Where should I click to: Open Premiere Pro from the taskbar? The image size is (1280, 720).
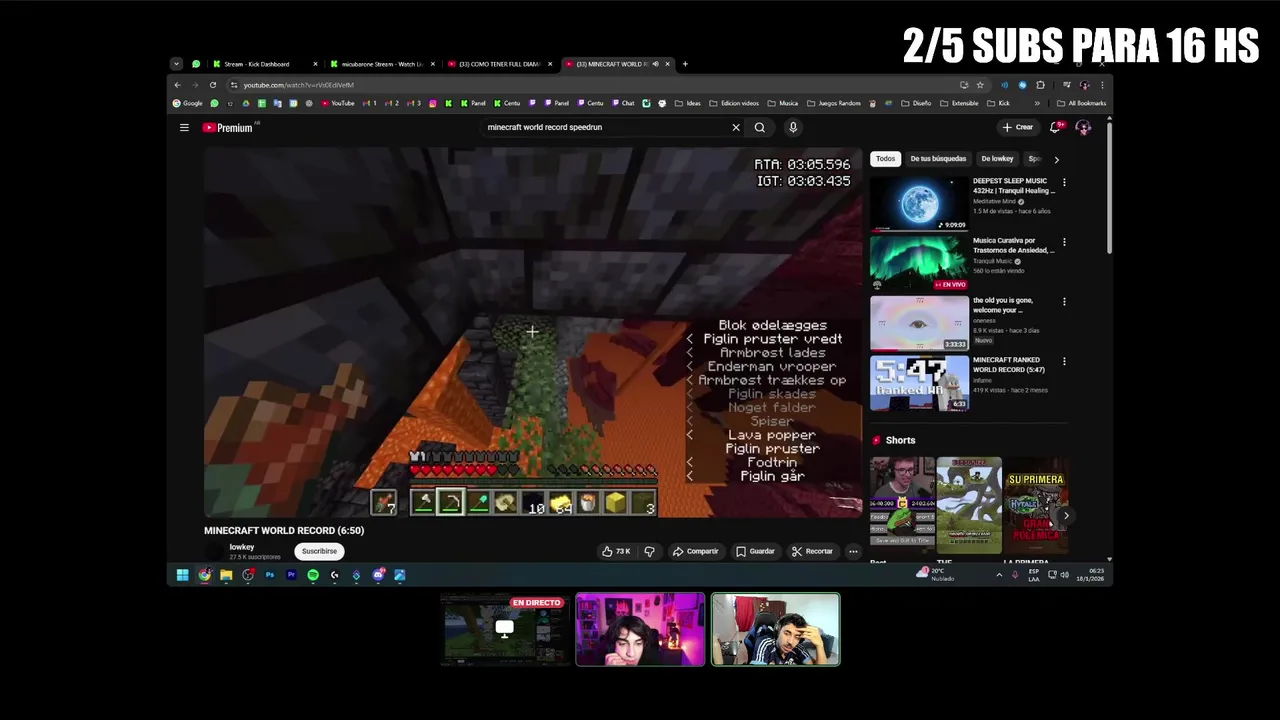click(x=291, y=575)
